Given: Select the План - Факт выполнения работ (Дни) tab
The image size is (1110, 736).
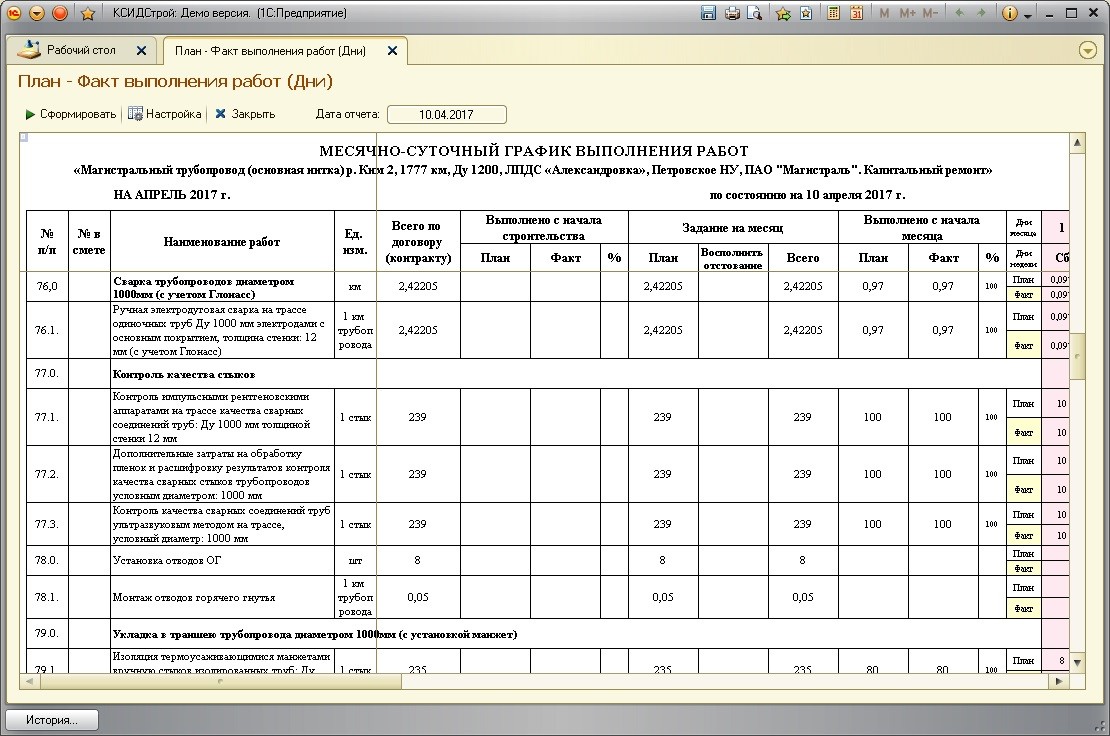Looking at the screenshot, I should pyautogui.click(x=270, y=51).
